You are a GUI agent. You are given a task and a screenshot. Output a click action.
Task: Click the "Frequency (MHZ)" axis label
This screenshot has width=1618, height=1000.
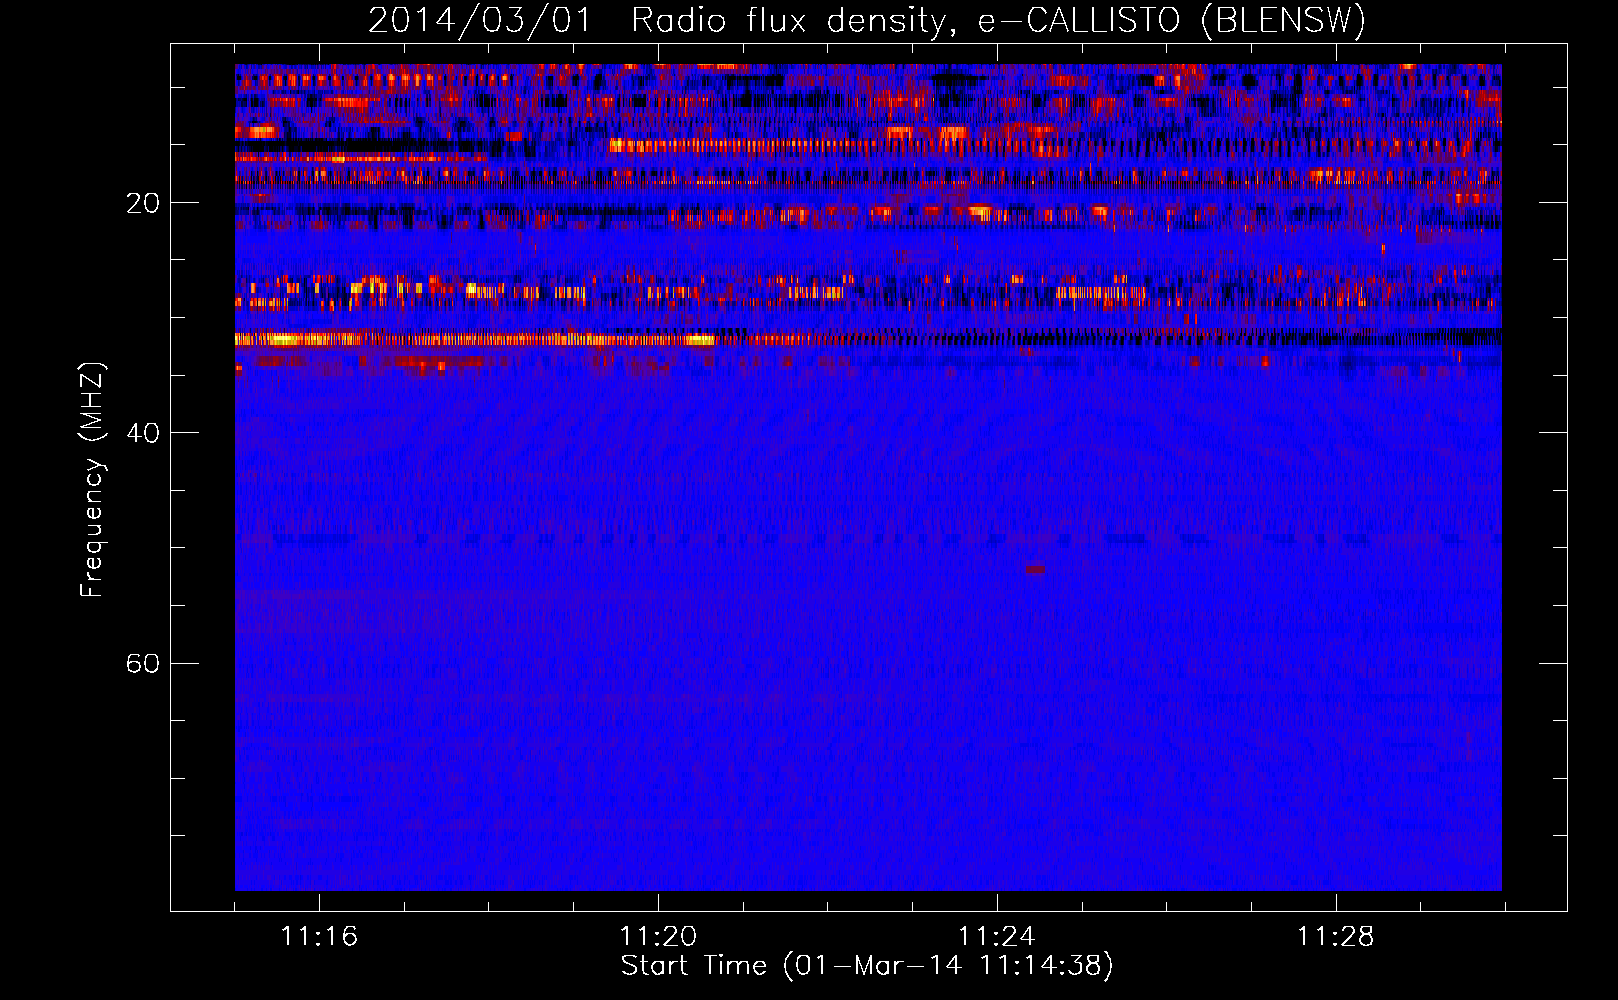(92, 480)
